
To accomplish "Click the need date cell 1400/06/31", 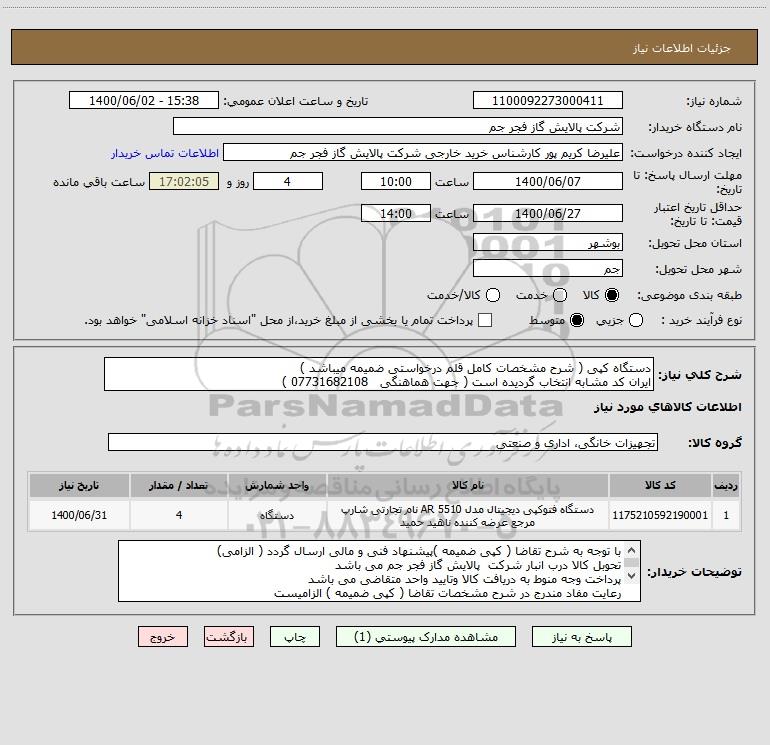I will point(79,515).
